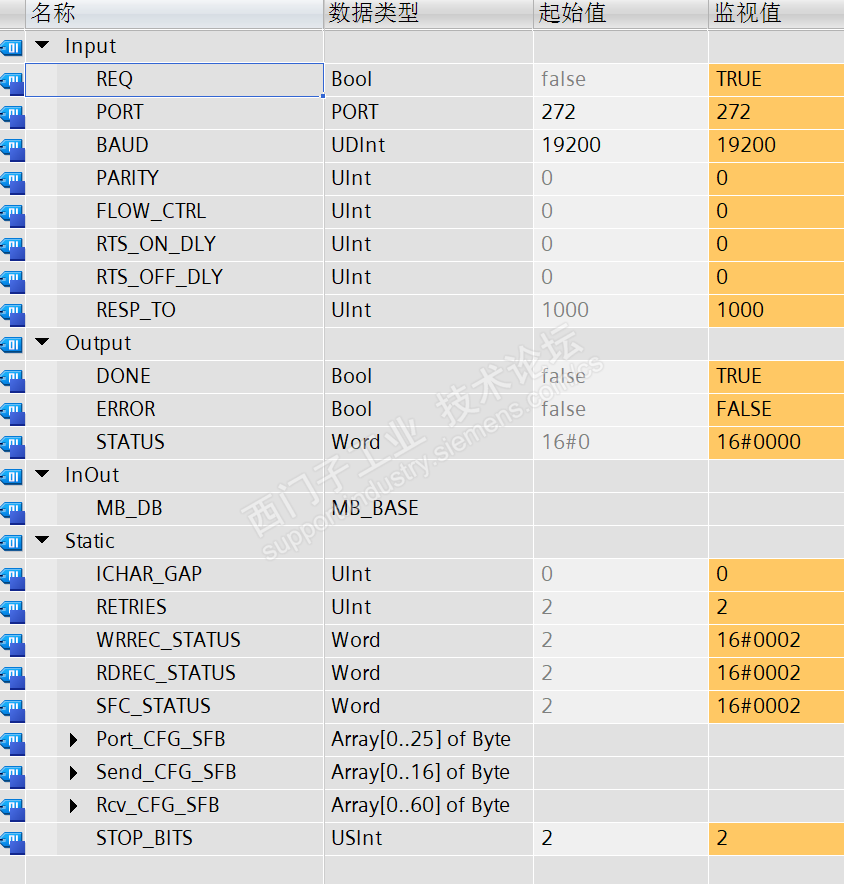844x884 pixels.
Task: Select the ICHAR_GAP name cell
Action: (x=174, y=574)
